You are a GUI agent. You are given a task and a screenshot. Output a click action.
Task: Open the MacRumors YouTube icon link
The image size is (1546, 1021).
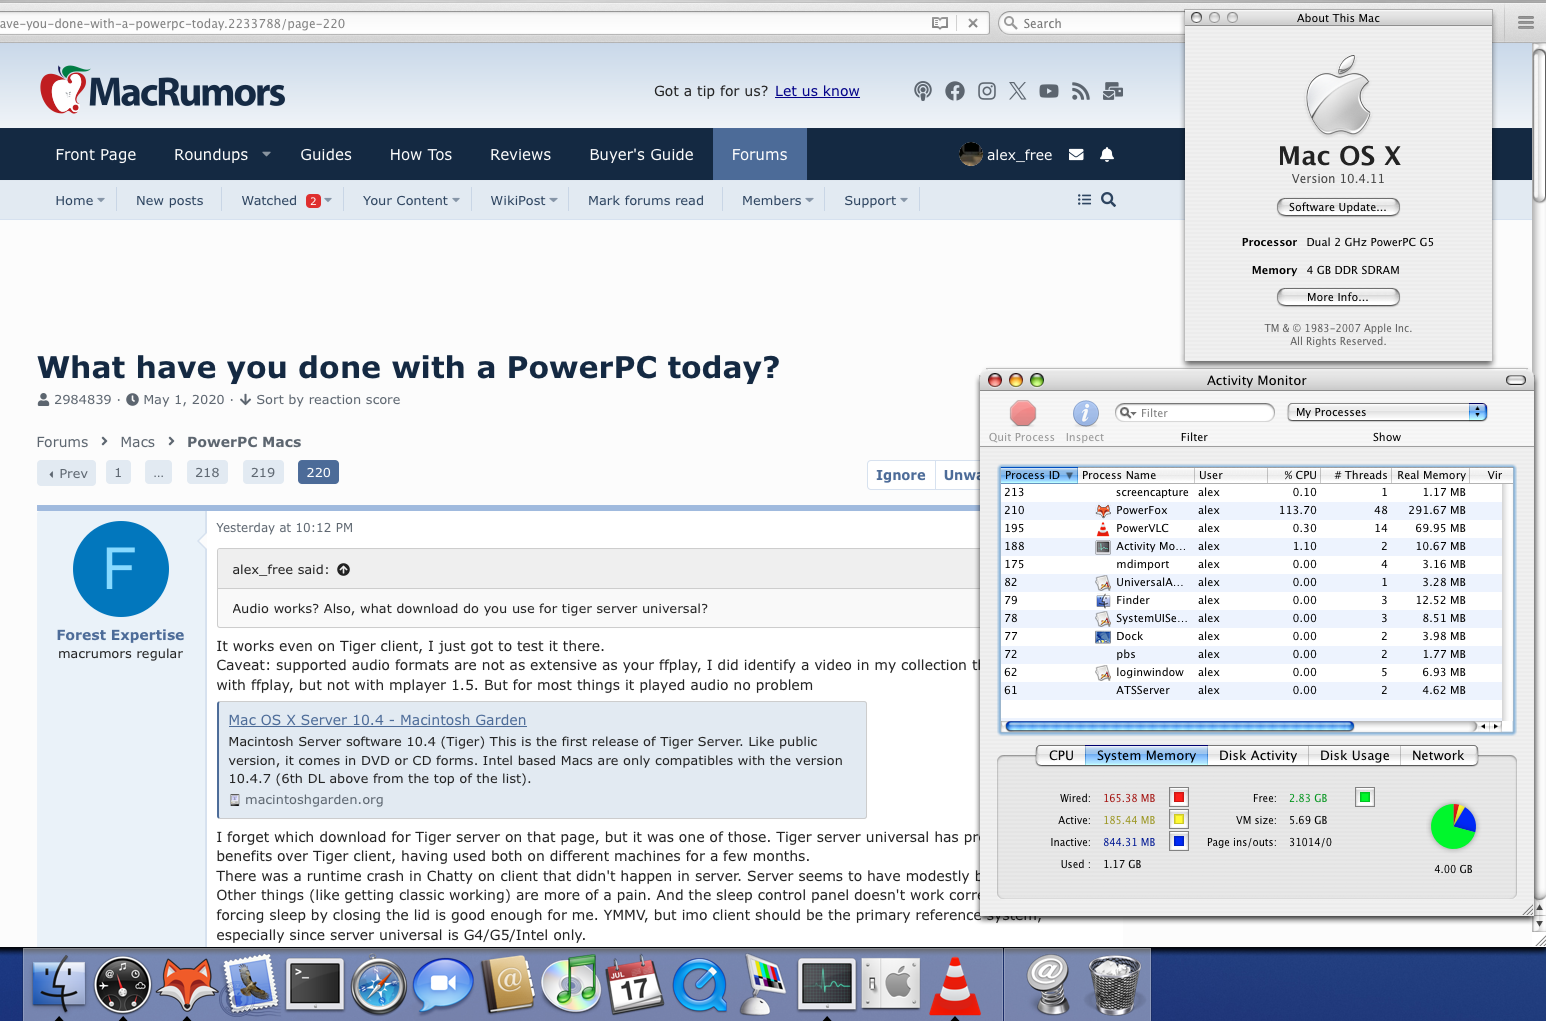(x=1049, y=91)
